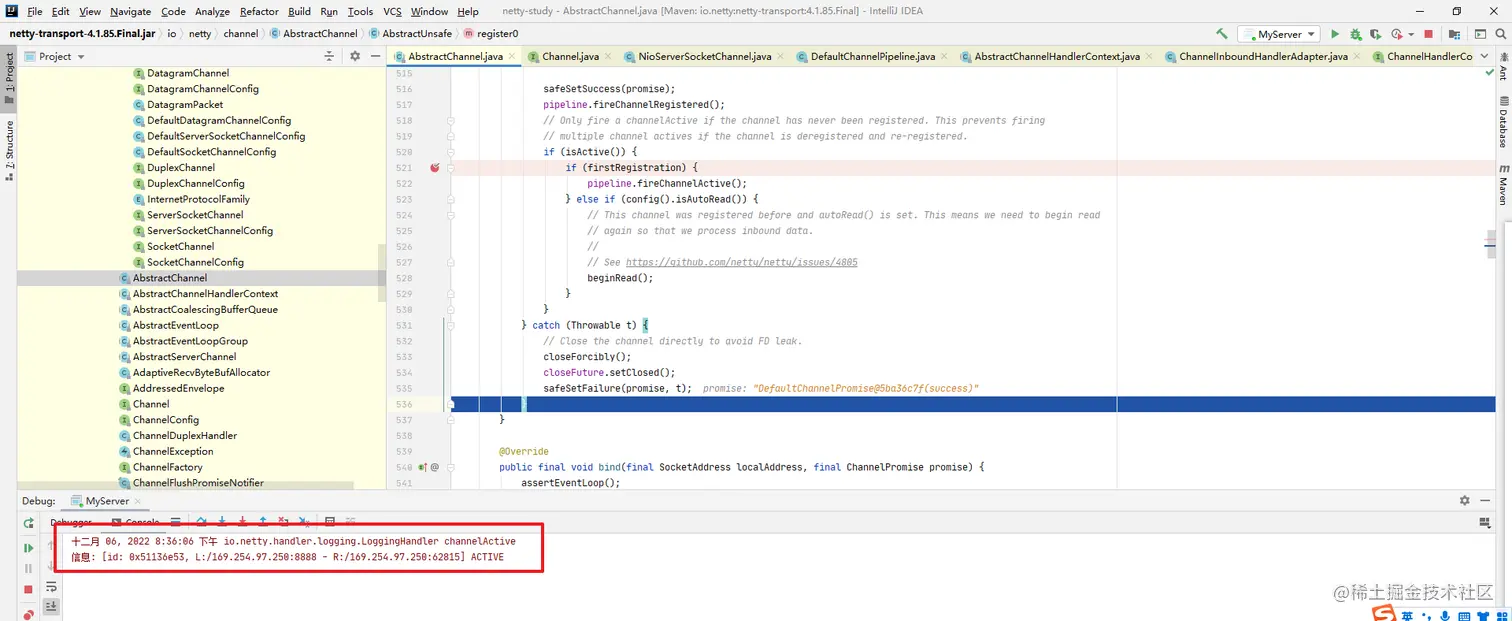Screen dimensions: 1512x621
Task: Collapse the fold marker at line 523
Action: pos(451,199)
